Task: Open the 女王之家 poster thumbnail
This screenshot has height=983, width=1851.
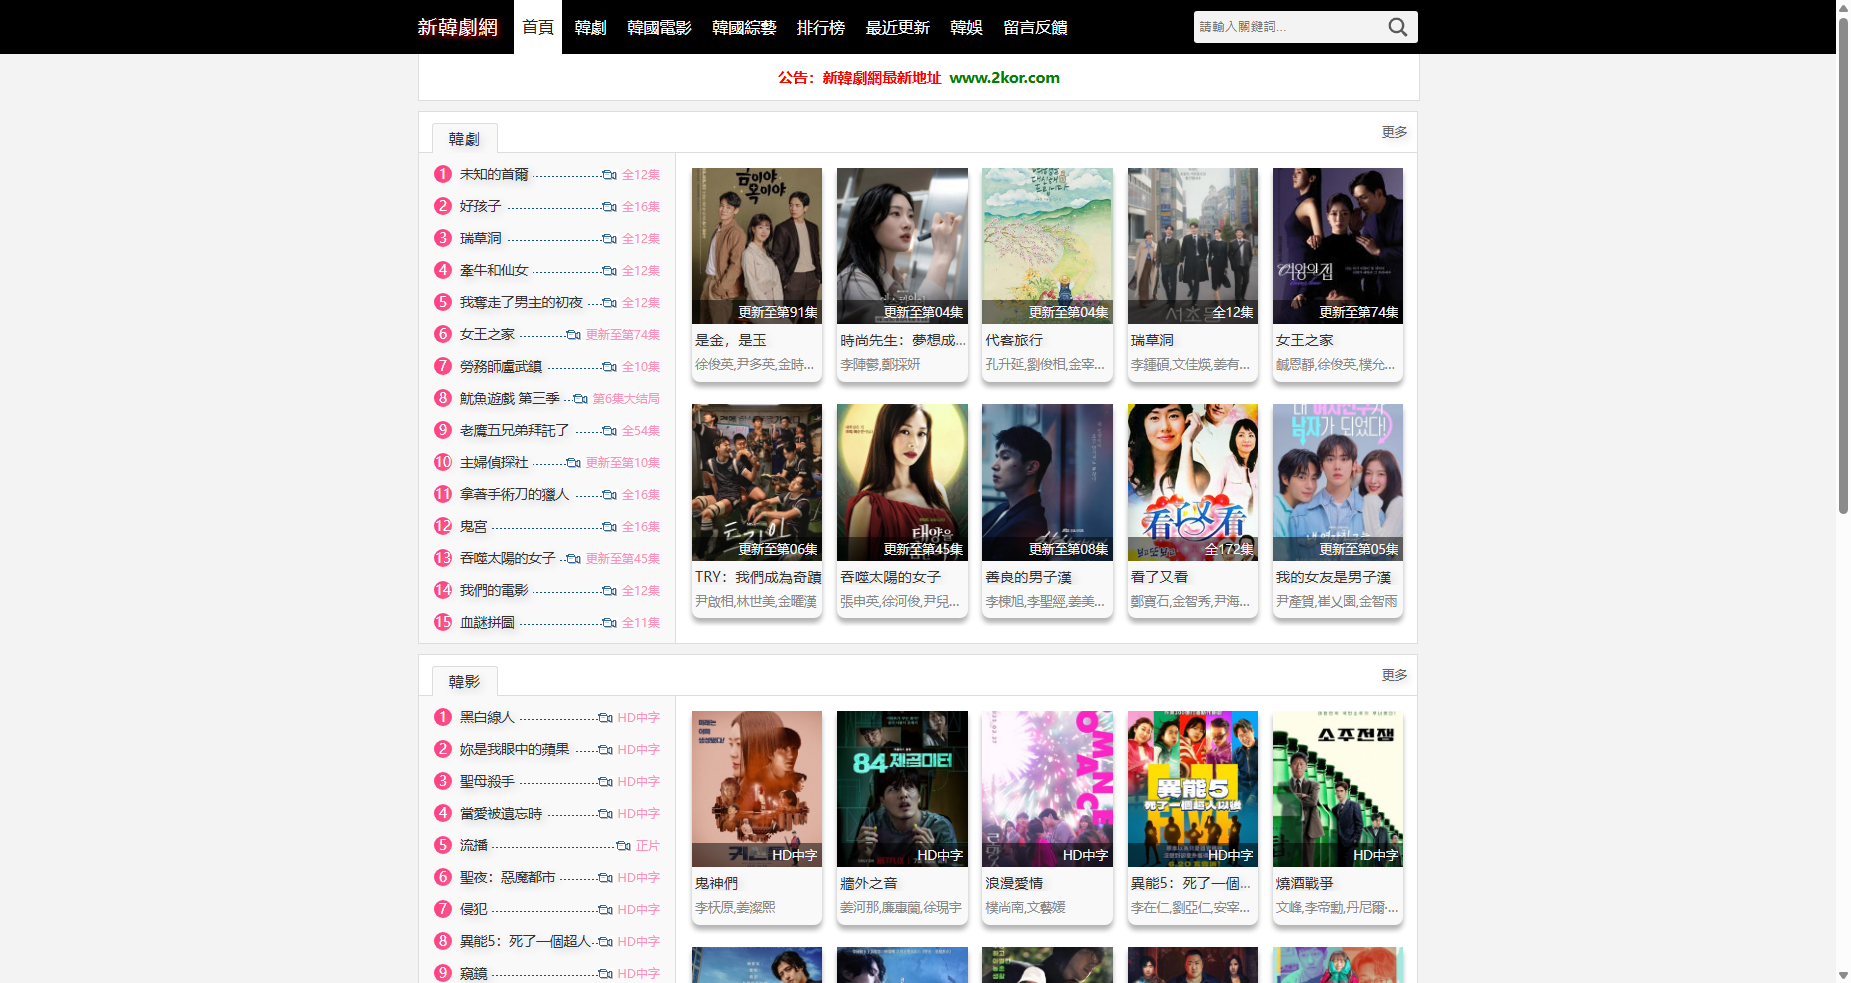Action: (x=1338, y=246)
